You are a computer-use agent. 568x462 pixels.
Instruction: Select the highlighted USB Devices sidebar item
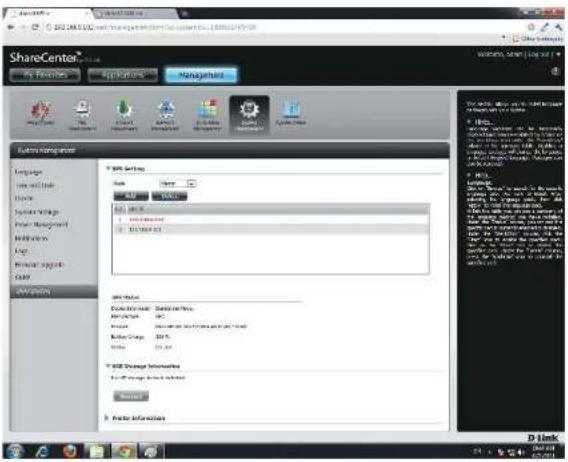(54, 292)
